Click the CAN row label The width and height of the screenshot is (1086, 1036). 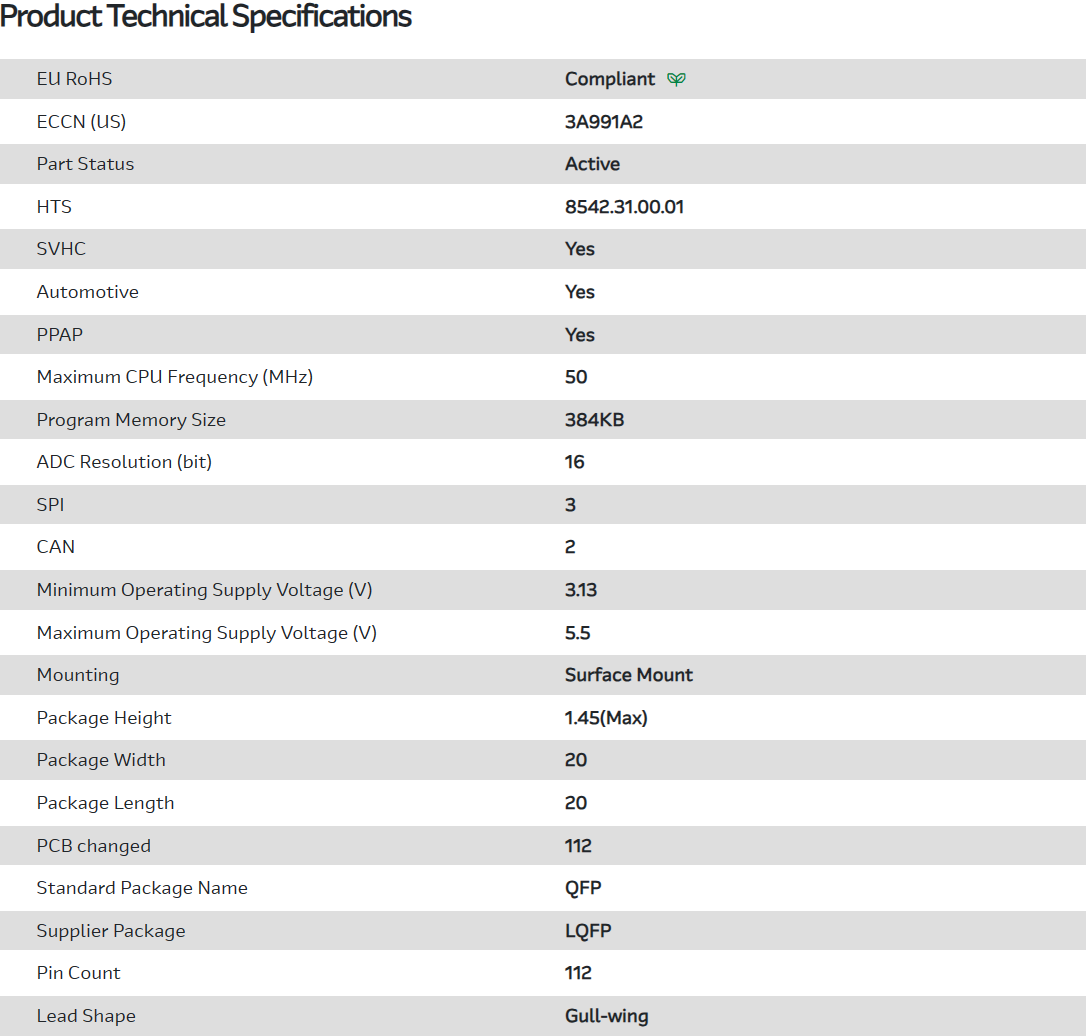click(55, 547)
